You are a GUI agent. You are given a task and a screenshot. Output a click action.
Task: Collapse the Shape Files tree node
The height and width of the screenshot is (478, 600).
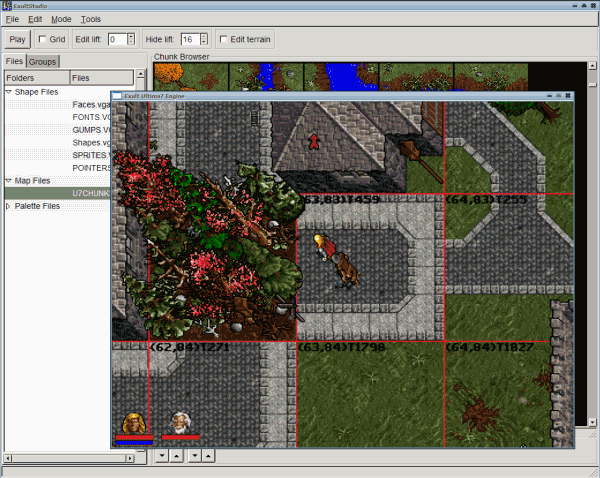[9, 92]
